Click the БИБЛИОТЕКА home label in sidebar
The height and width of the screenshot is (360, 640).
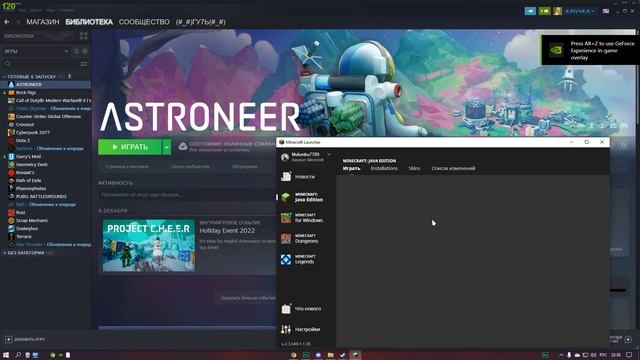(19, 36)
